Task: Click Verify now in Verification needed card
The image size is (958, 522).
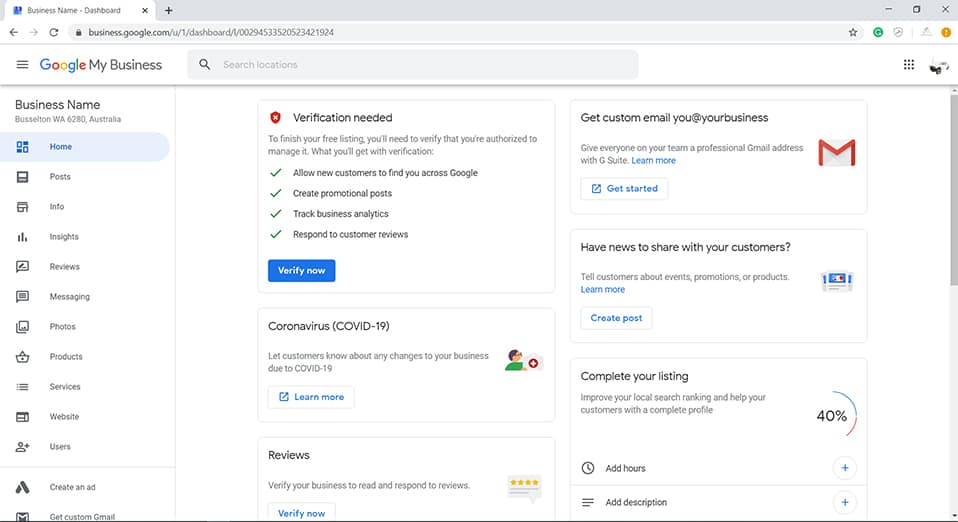Action: click(x=301, y=270)
